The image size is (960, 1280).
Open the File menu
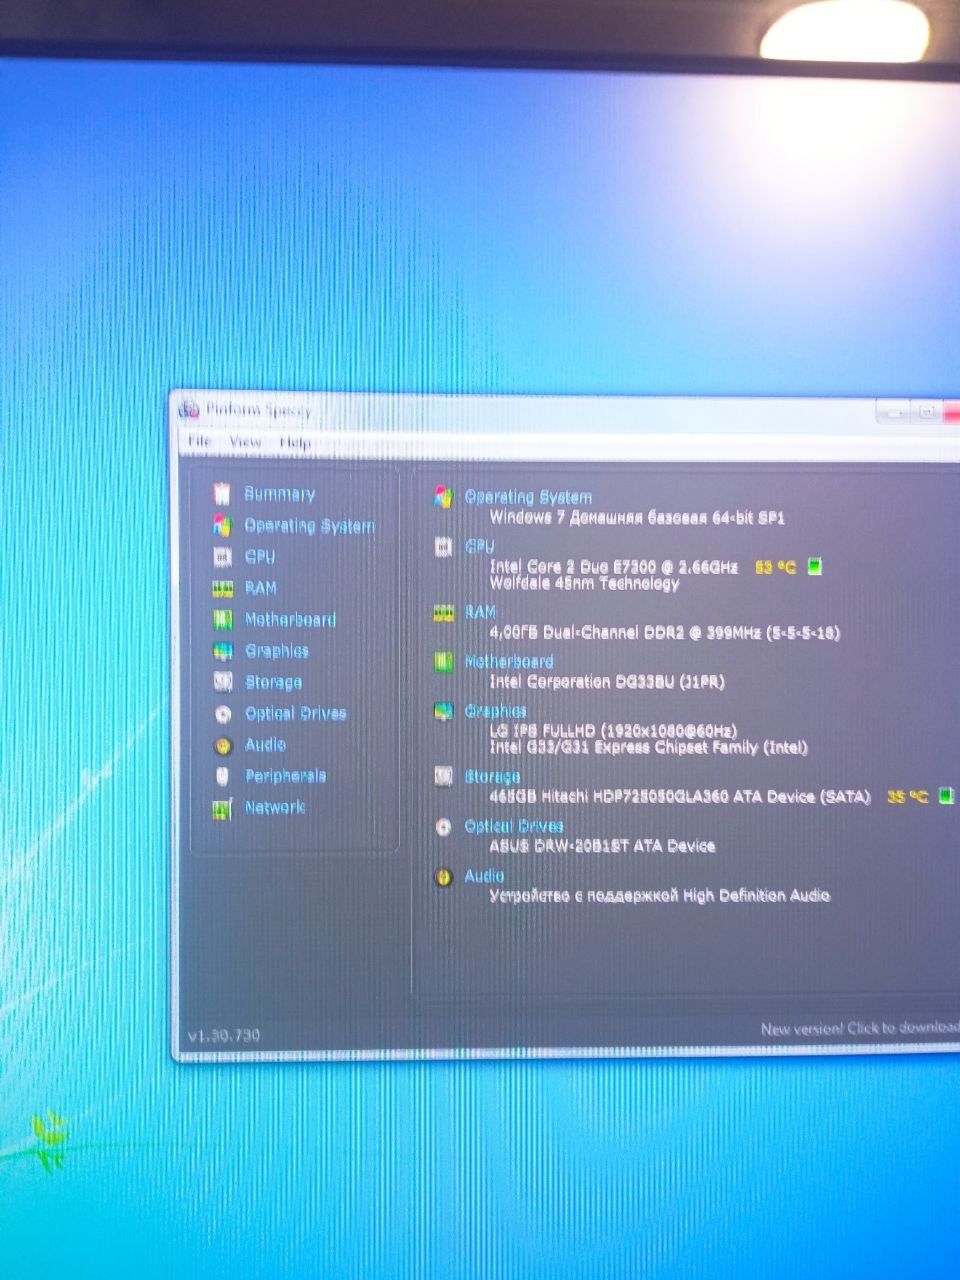[x=199, y=441]
